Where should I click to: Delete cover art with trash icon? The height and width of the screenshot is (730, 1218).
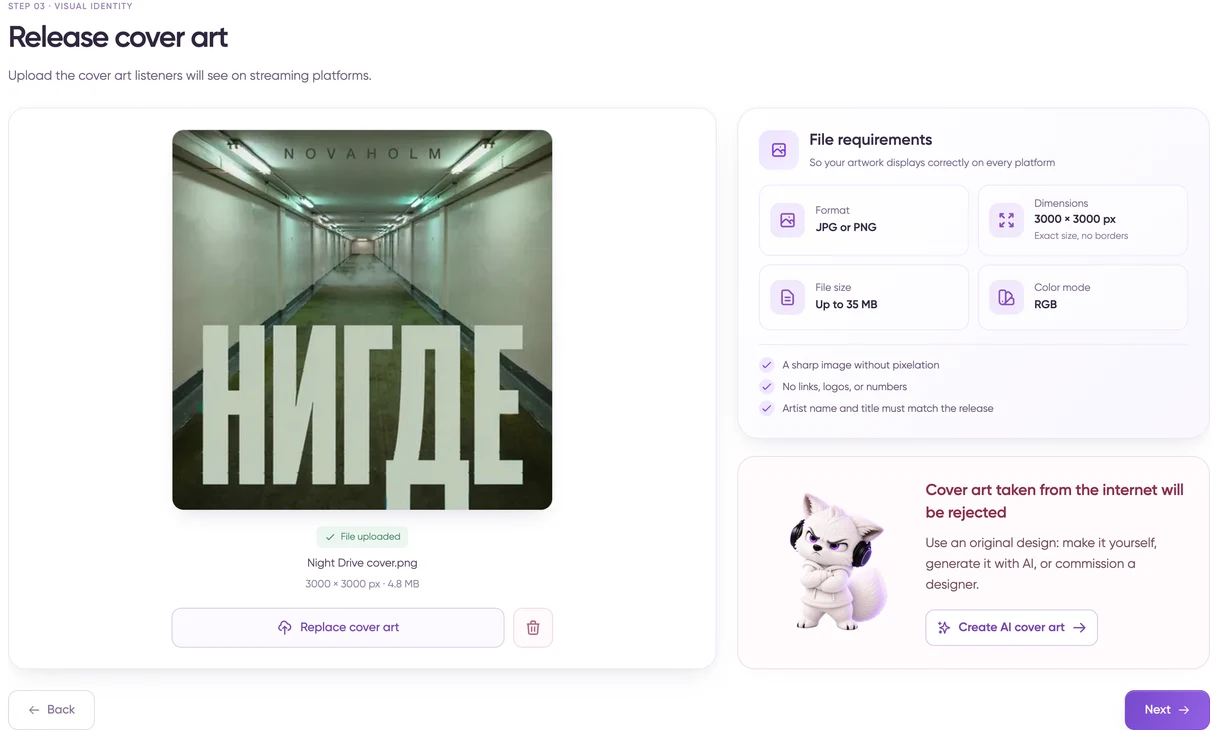tap(533, 628)
